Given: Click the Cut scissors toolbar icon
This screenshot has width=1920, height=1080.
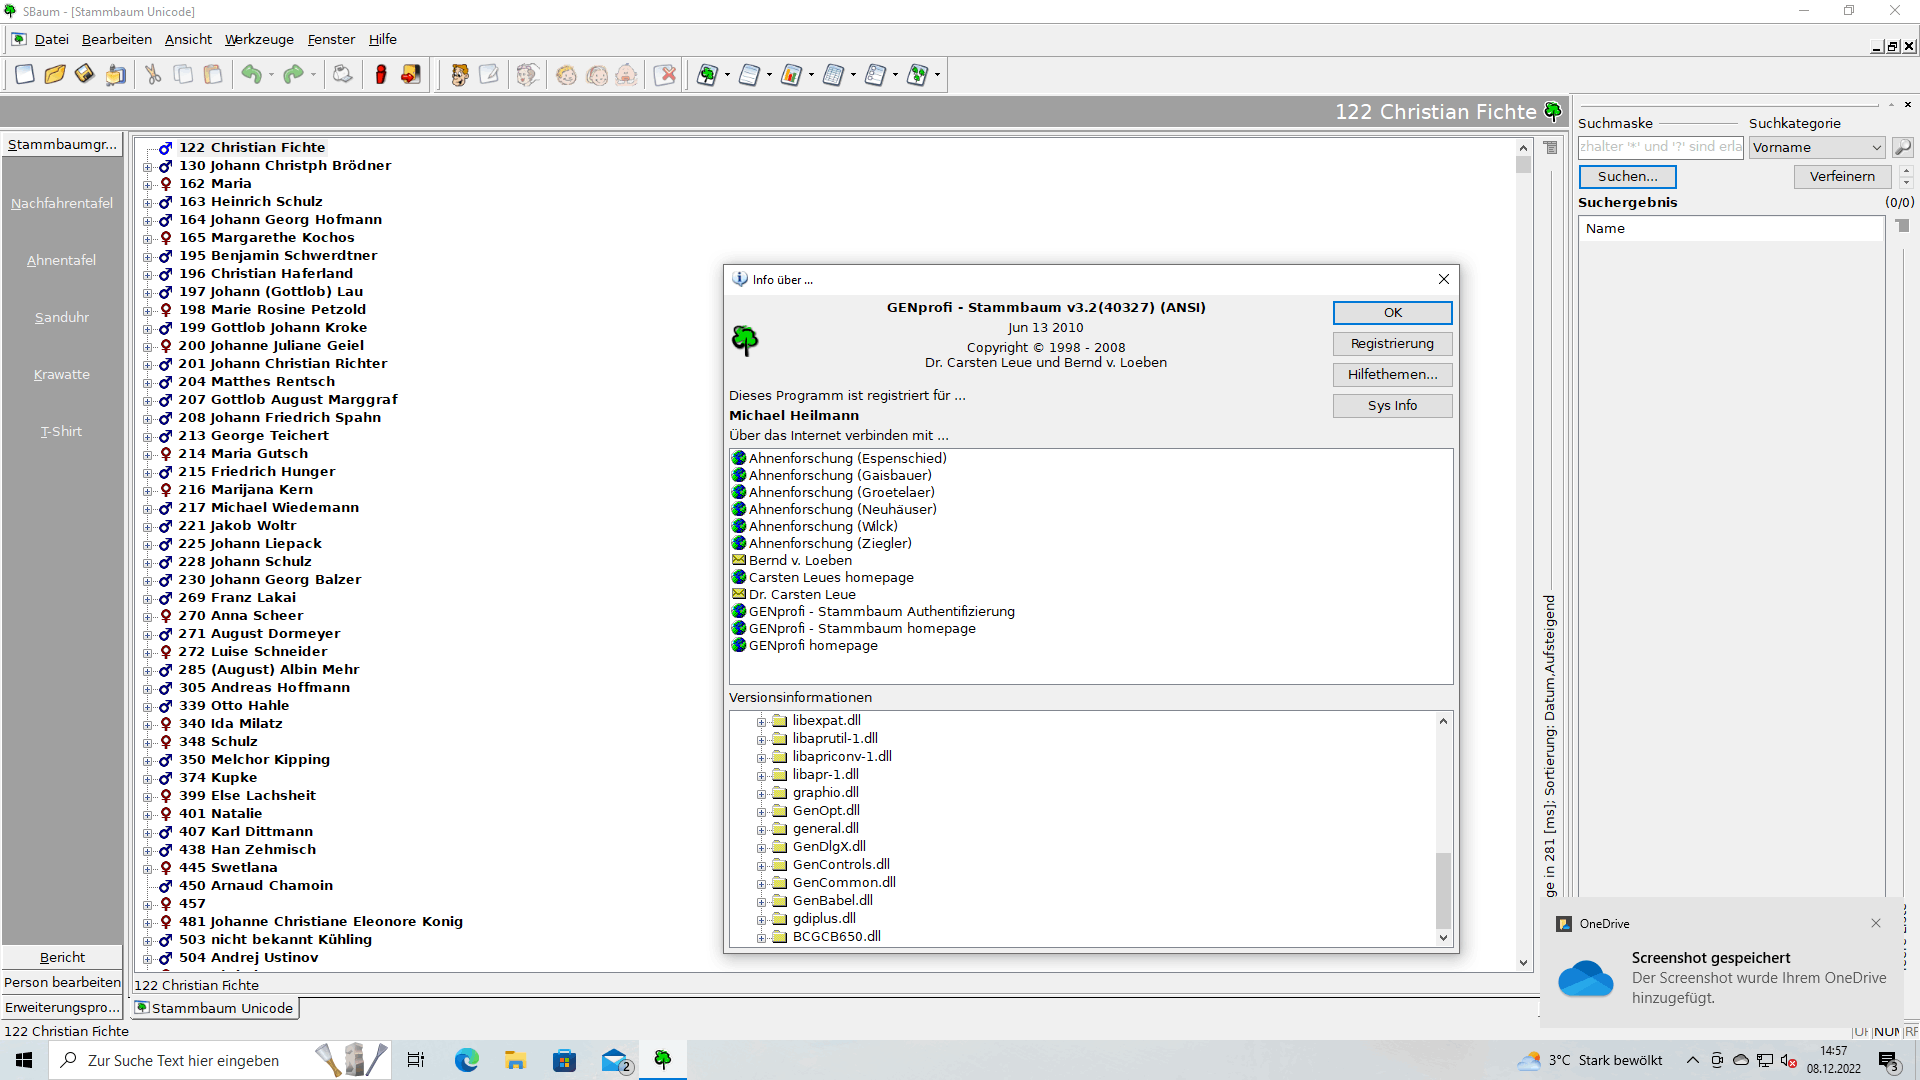Looking at the screenshot, I should pos(153,74).
